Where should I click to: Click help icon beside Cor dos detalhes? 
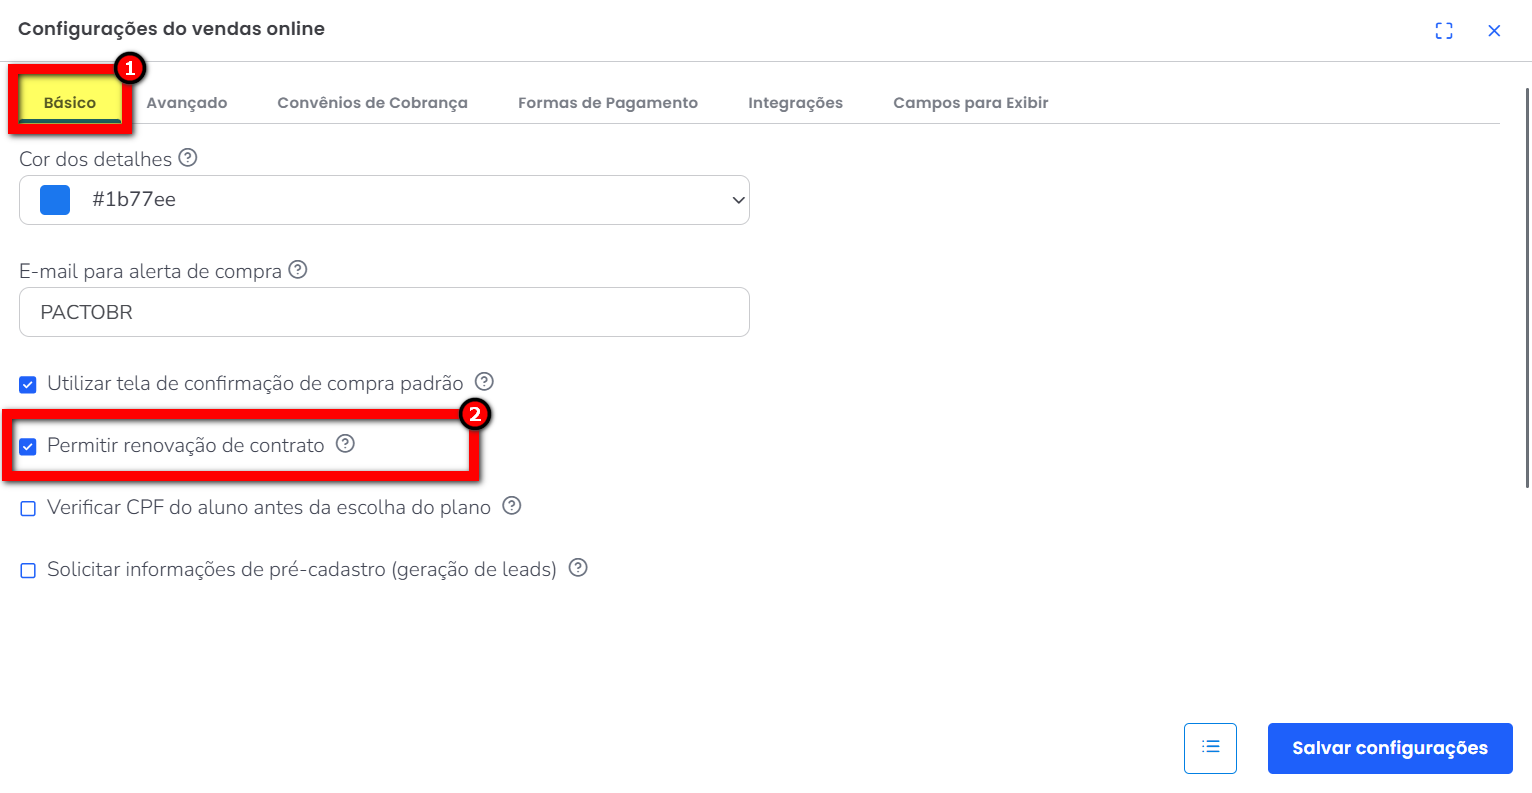click(x=188, y=158)
